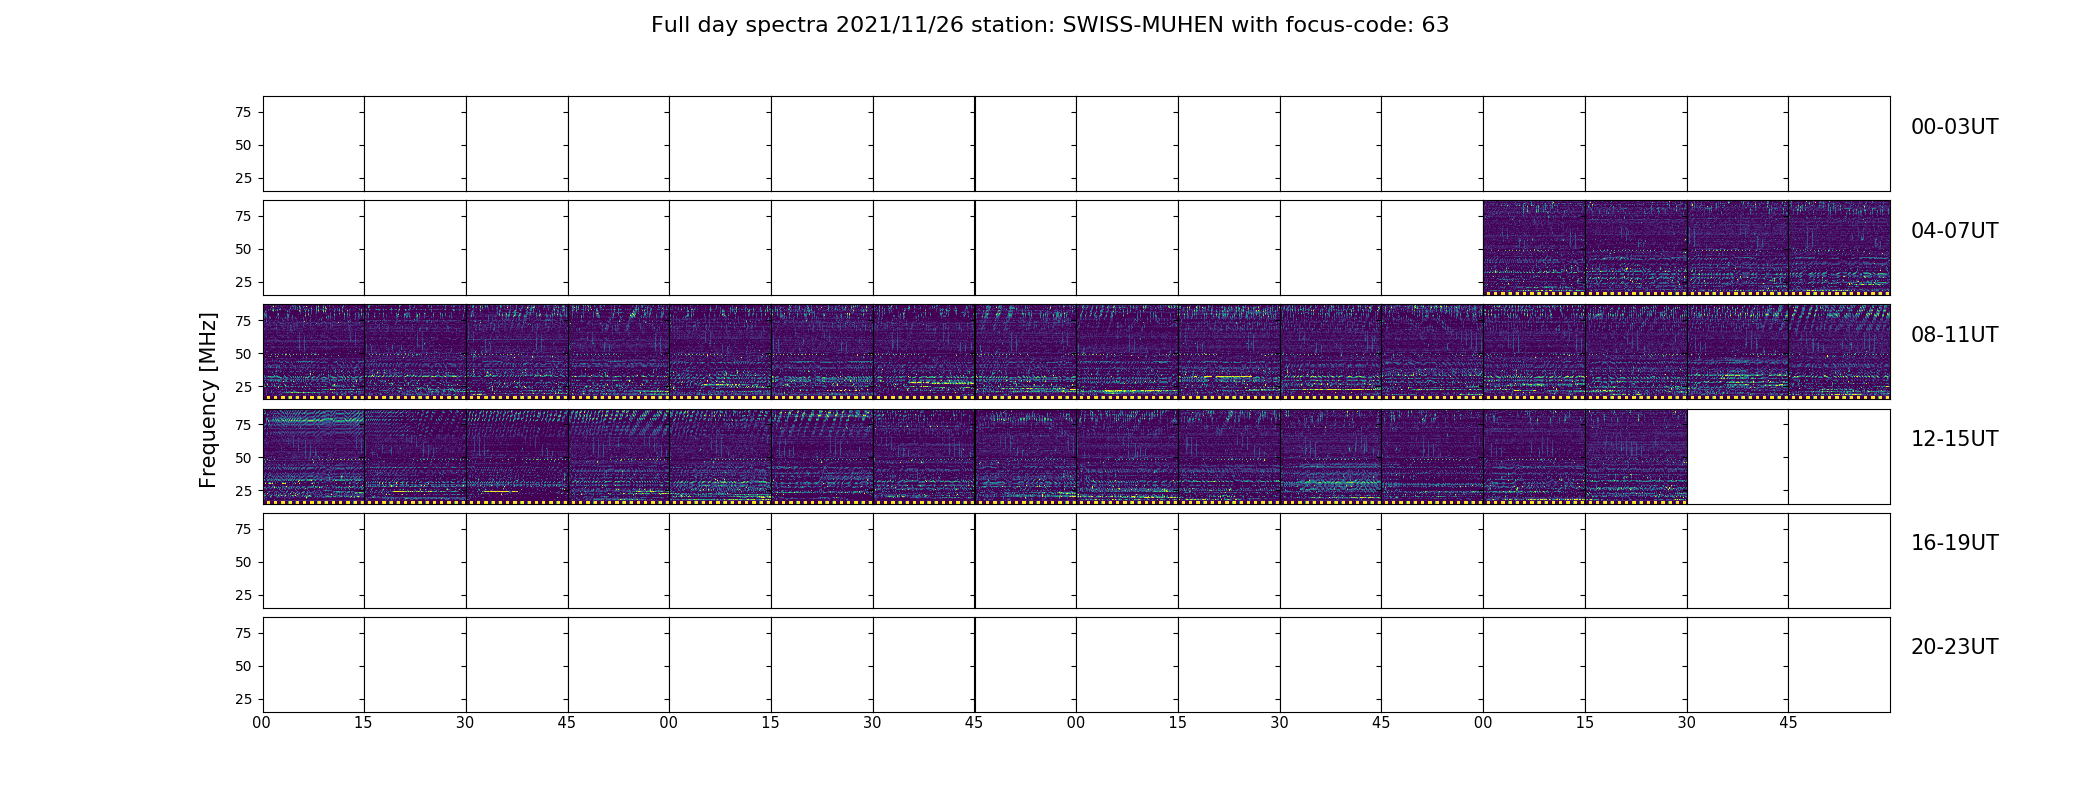Select the 20-23UT row label
Screen dimensions: 2100x800
coord(1954,647)
